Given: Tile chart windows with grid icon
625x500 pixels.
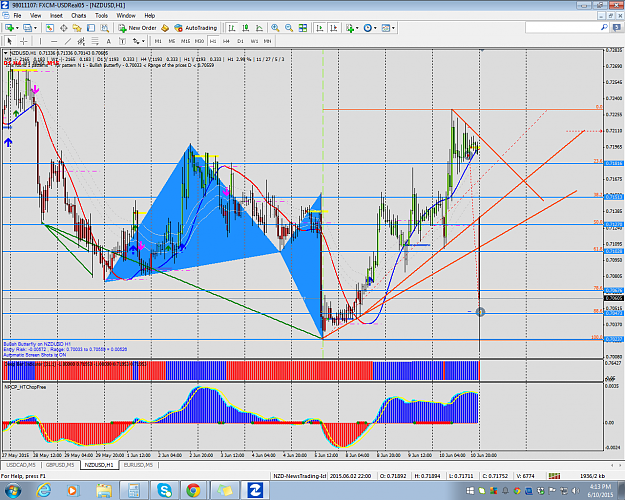Looking at the screenshot, I should click(303, 28).
